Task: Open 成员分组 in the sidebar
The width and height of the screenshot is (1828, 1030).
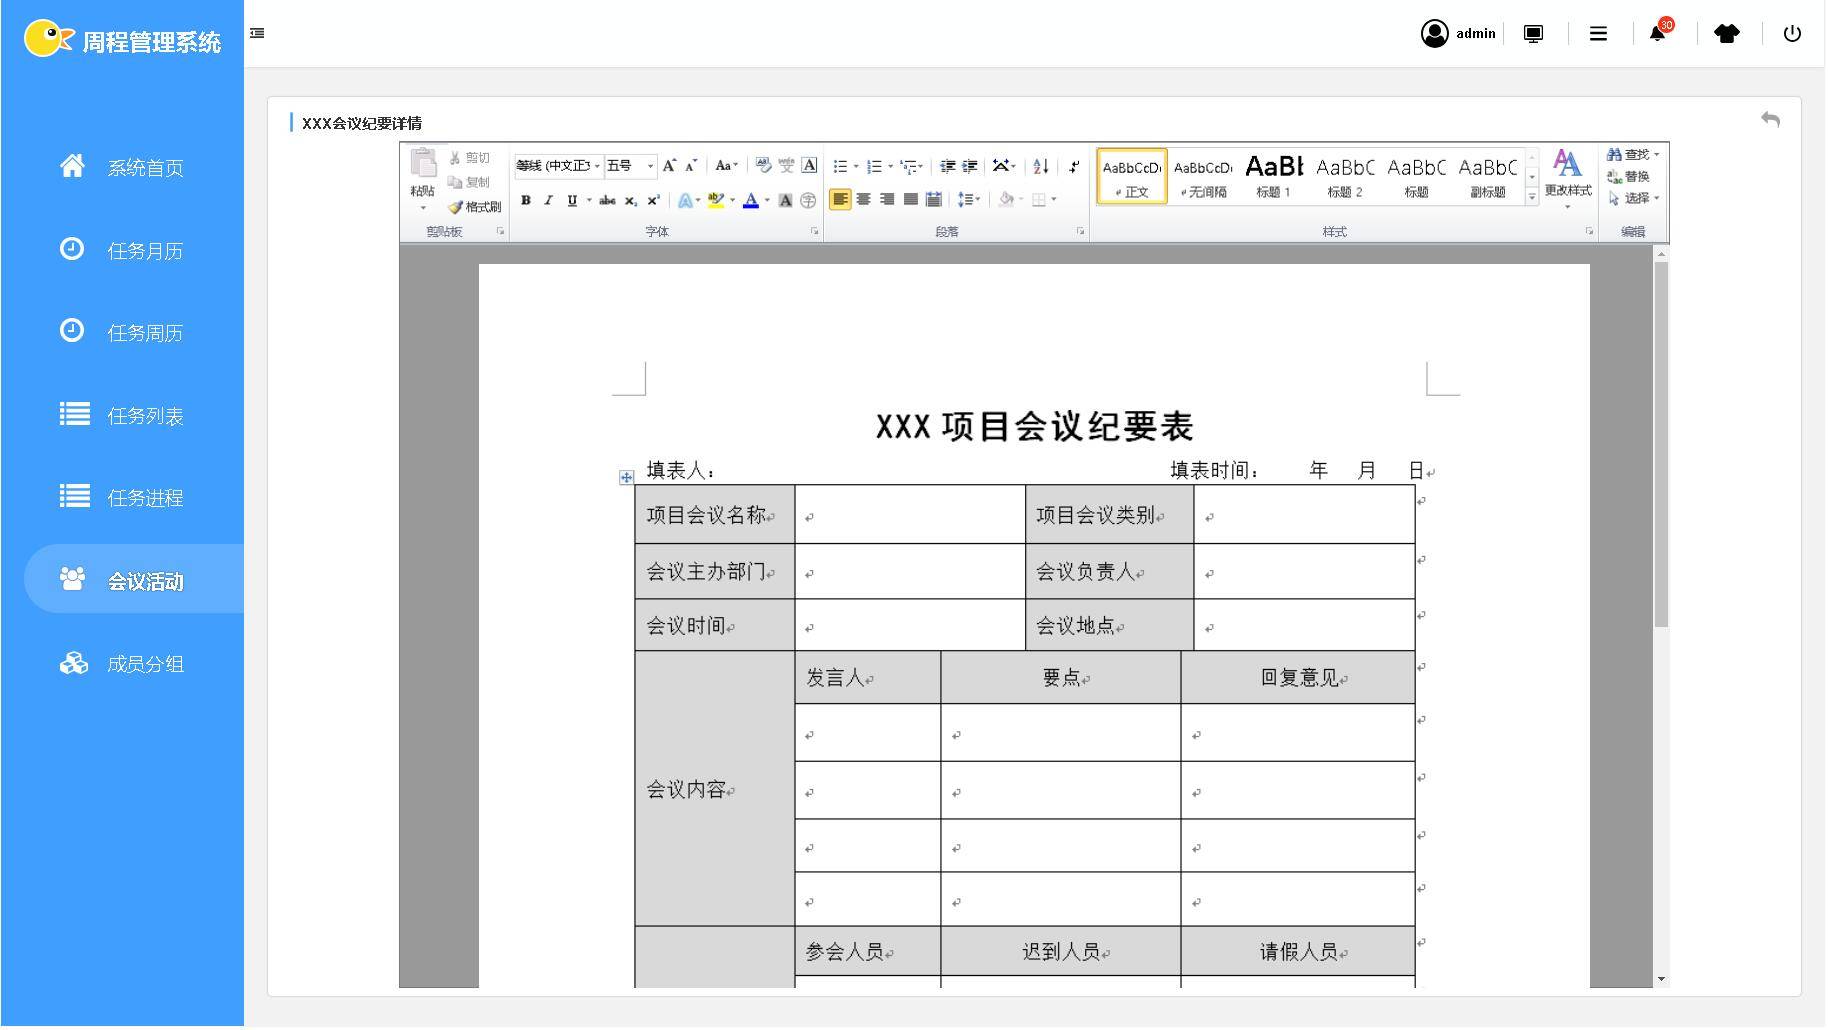Action: 144,664
